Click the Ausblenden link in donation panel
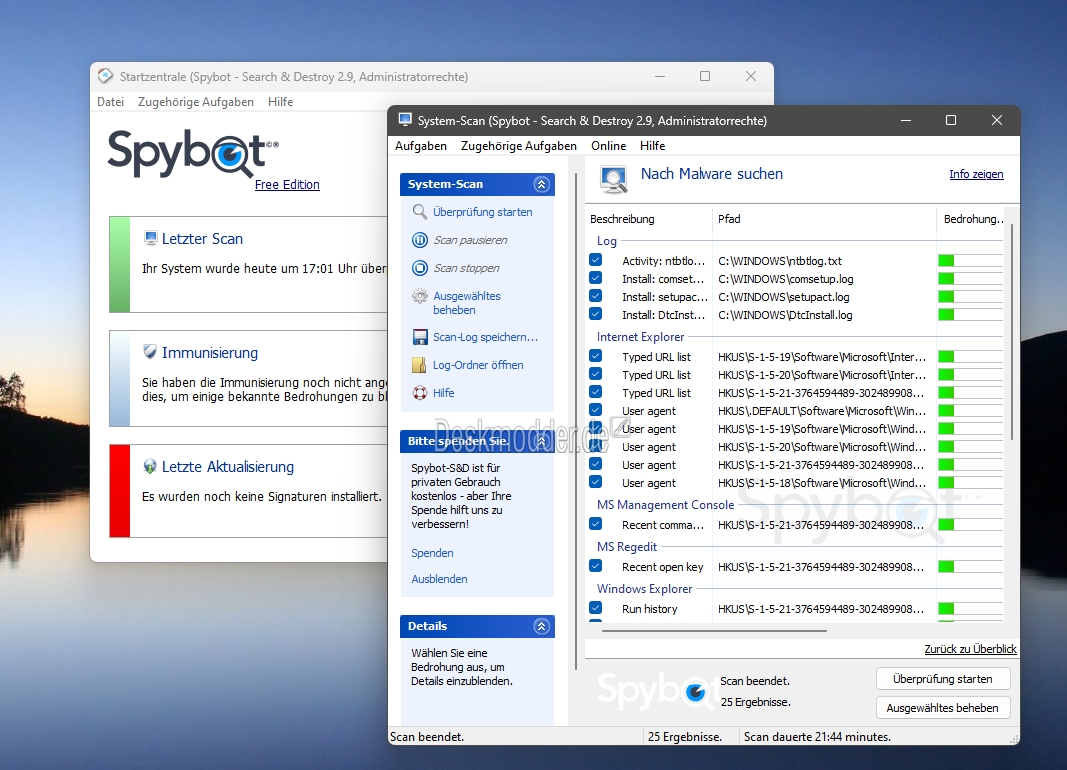 coord(439,579)
